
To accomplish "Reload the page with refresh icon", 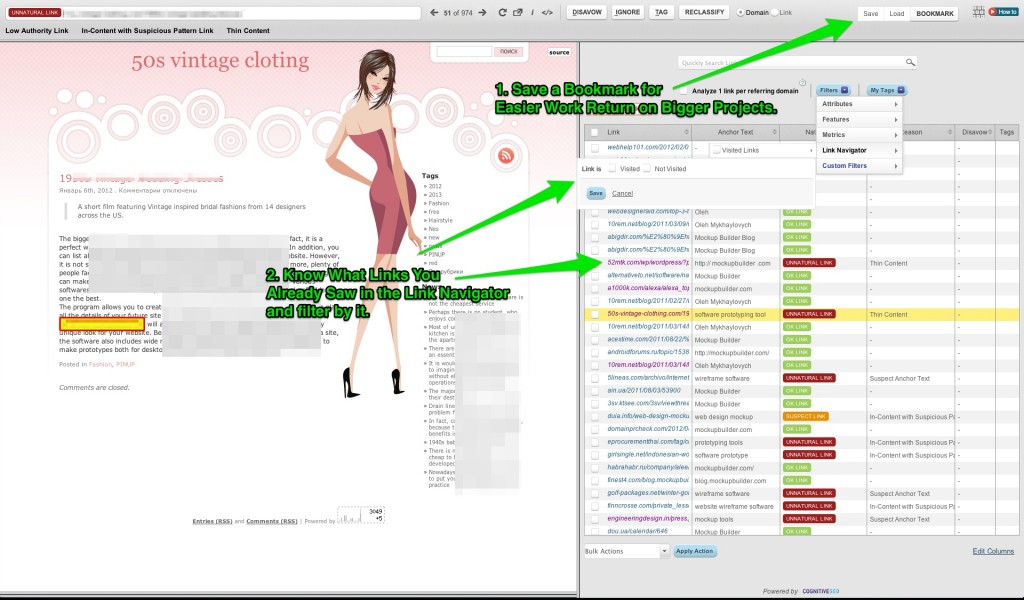I will point(502,12).
